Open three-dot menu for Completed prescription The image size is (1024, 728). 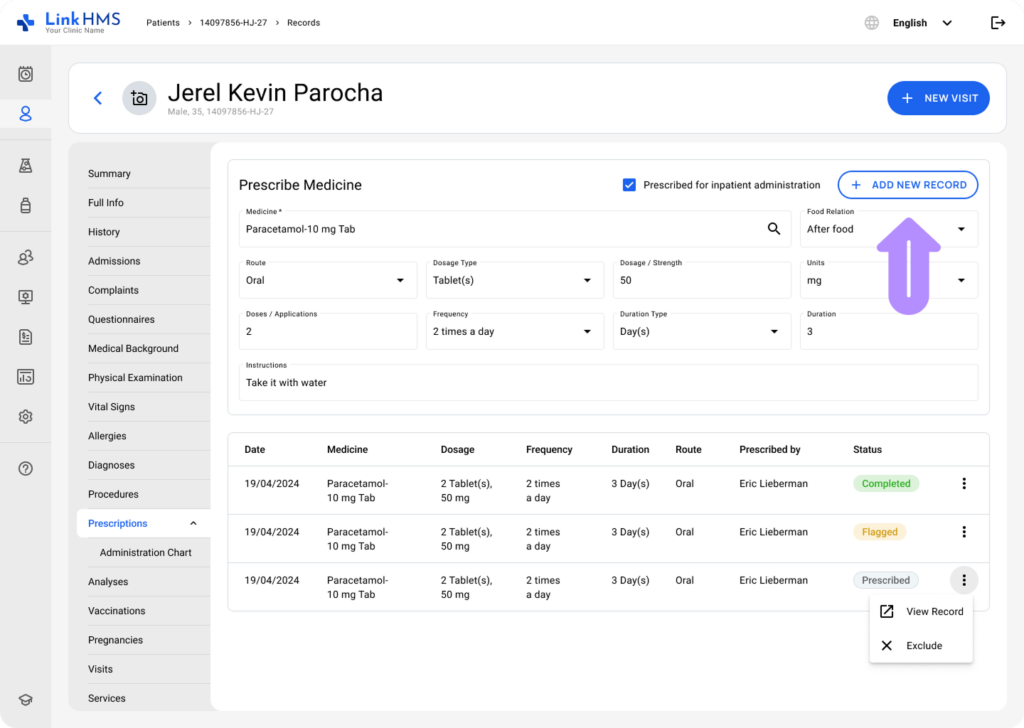[964, 484]
